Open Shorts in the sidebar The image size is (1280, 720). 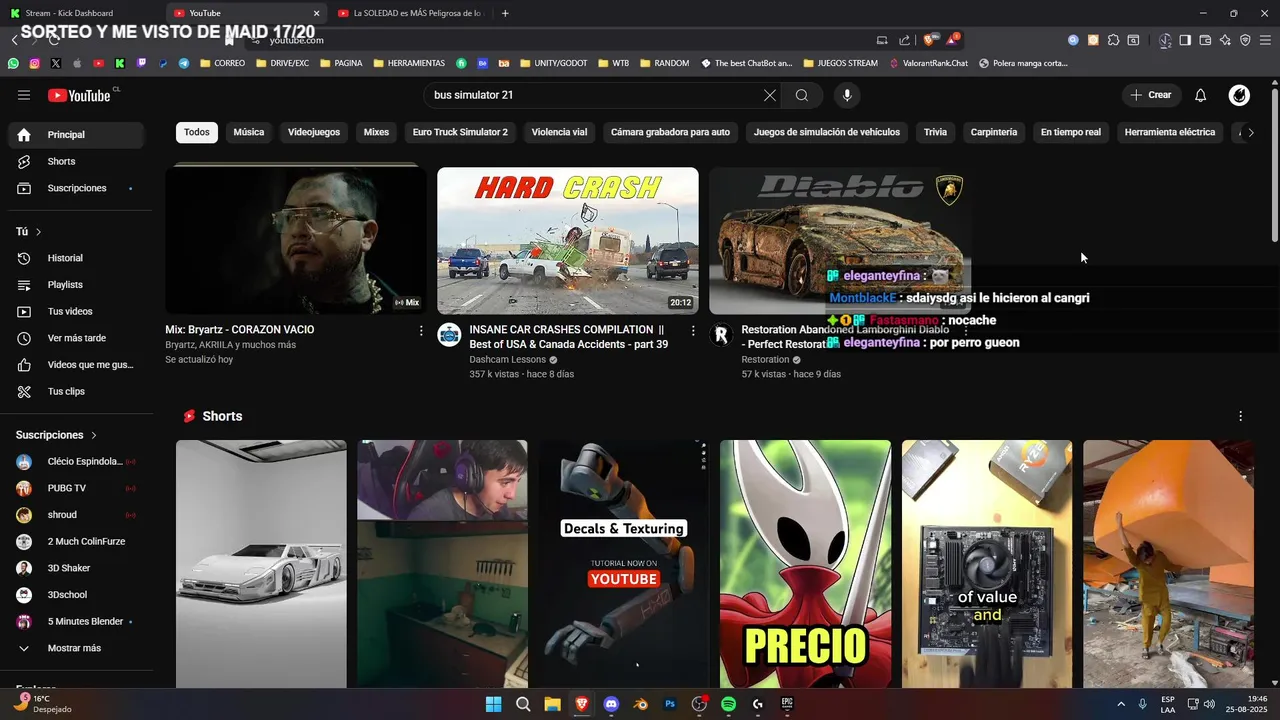pos(77,161)
